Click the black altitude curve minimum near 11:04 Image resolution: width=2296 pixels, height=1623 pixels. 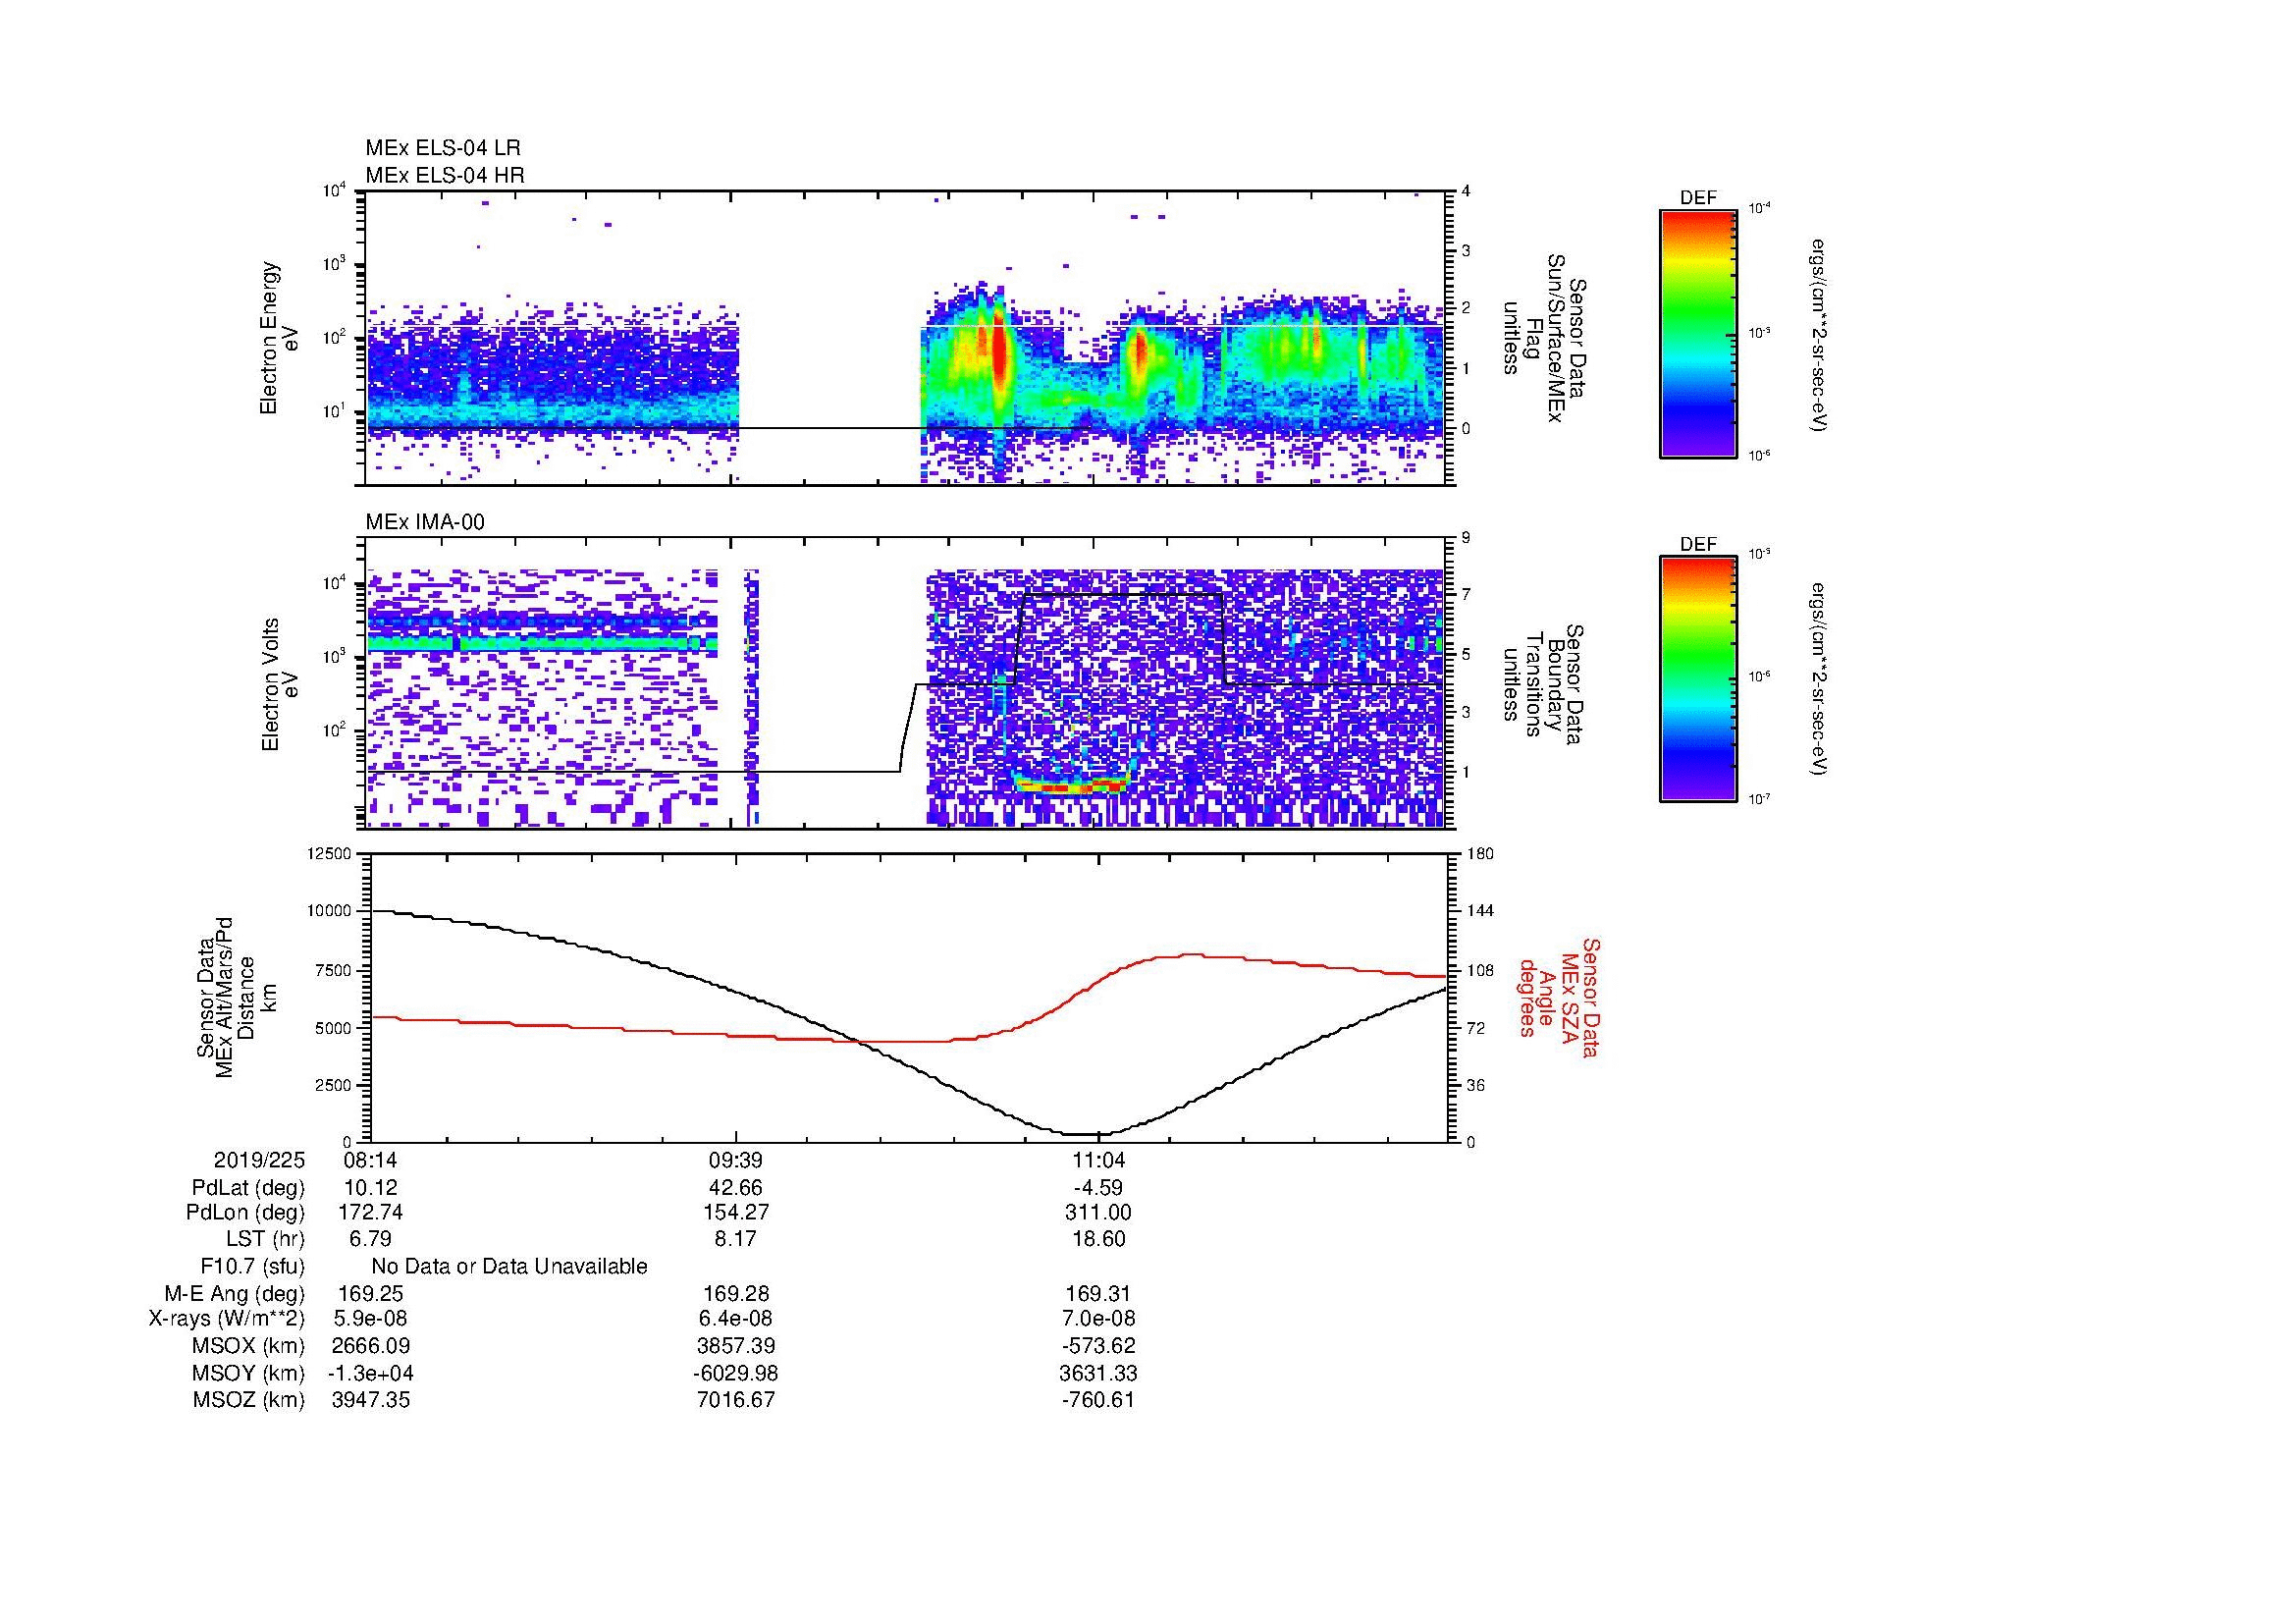(x=1087, y=1134)
